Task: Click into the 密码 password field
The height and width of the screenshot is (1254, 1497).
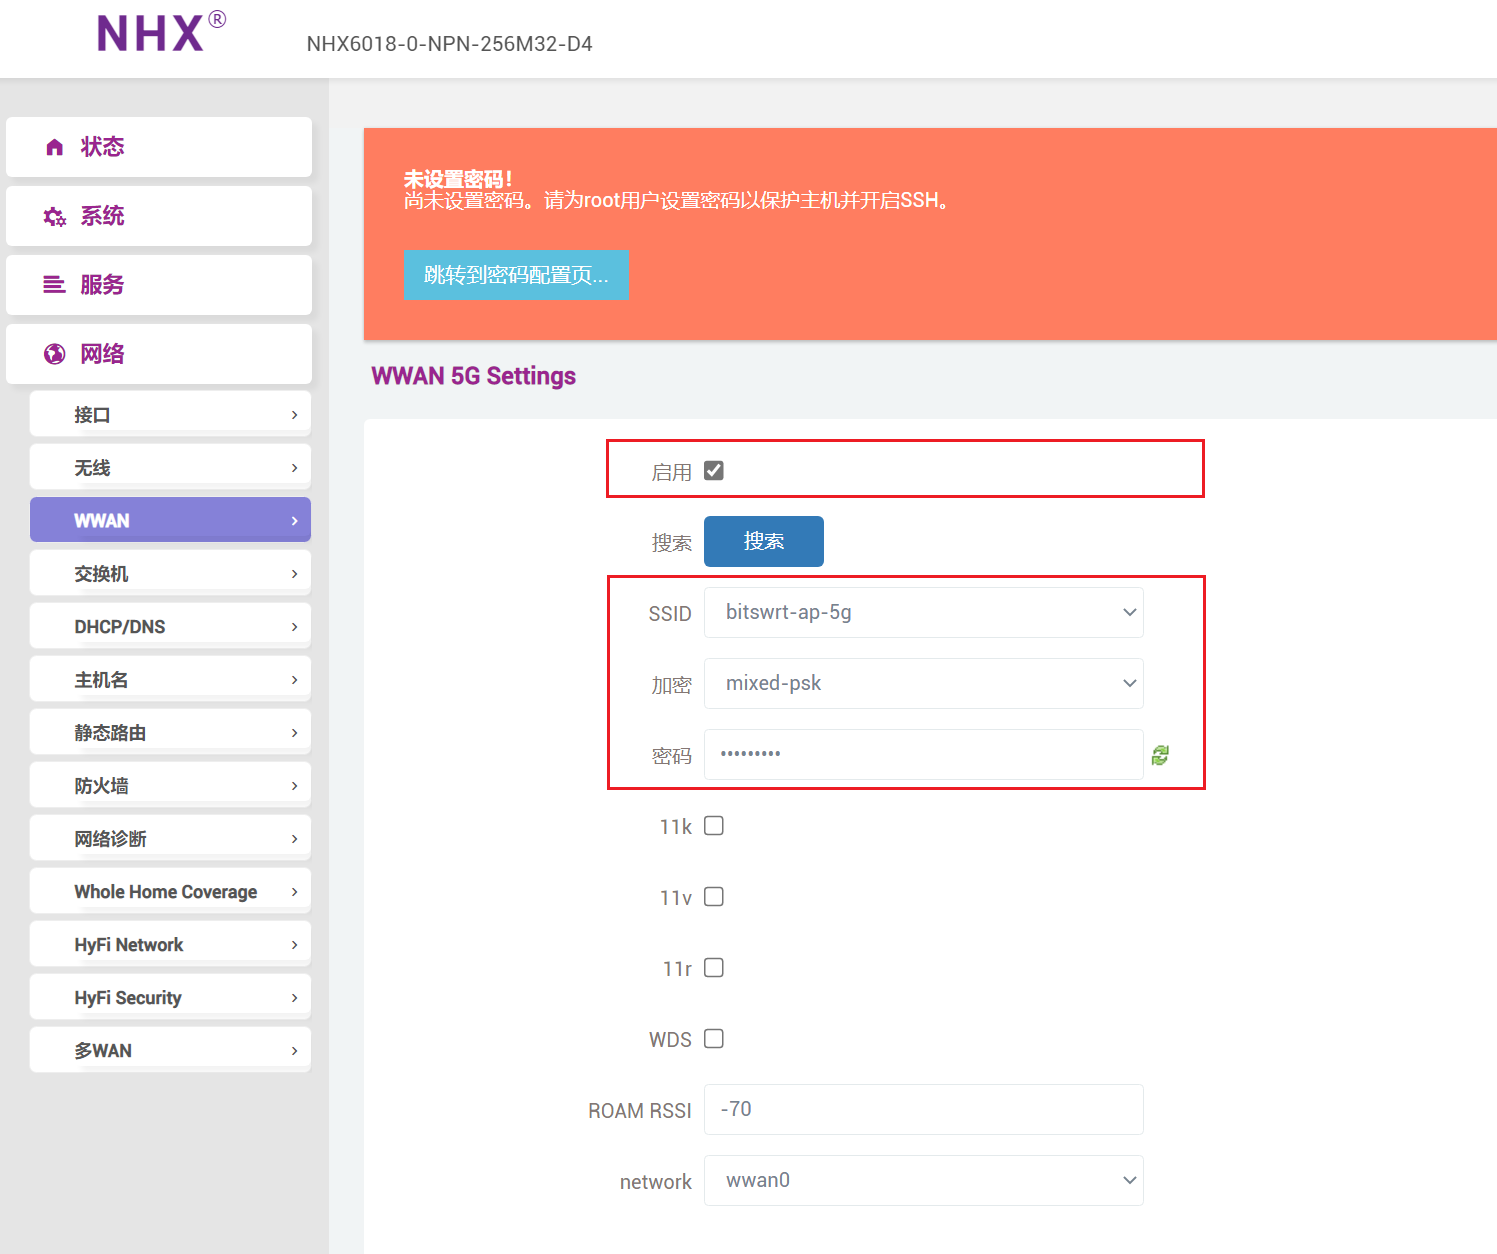Action: pyautogui.click(x=923, y=754)
